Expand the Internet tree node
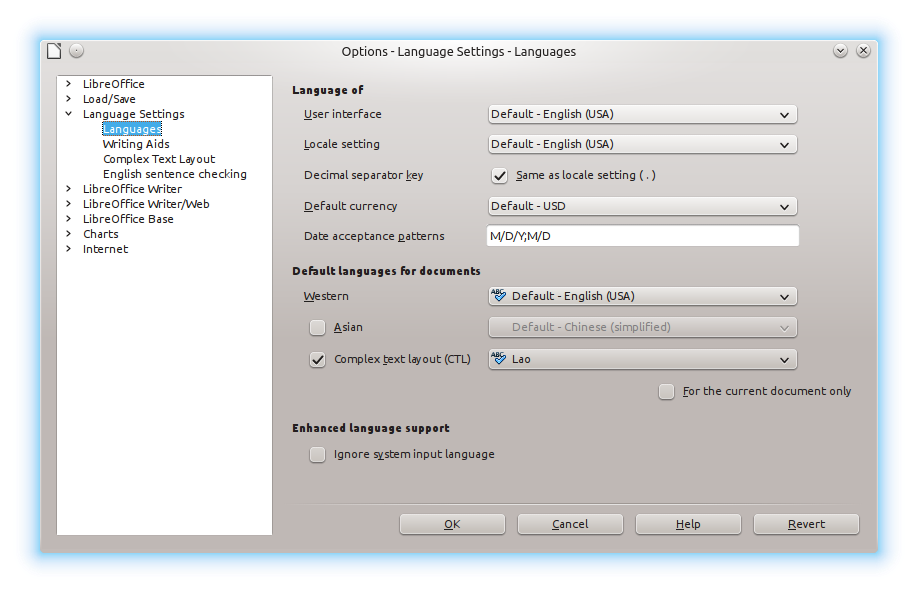918x593 pixels. point(68,249)
